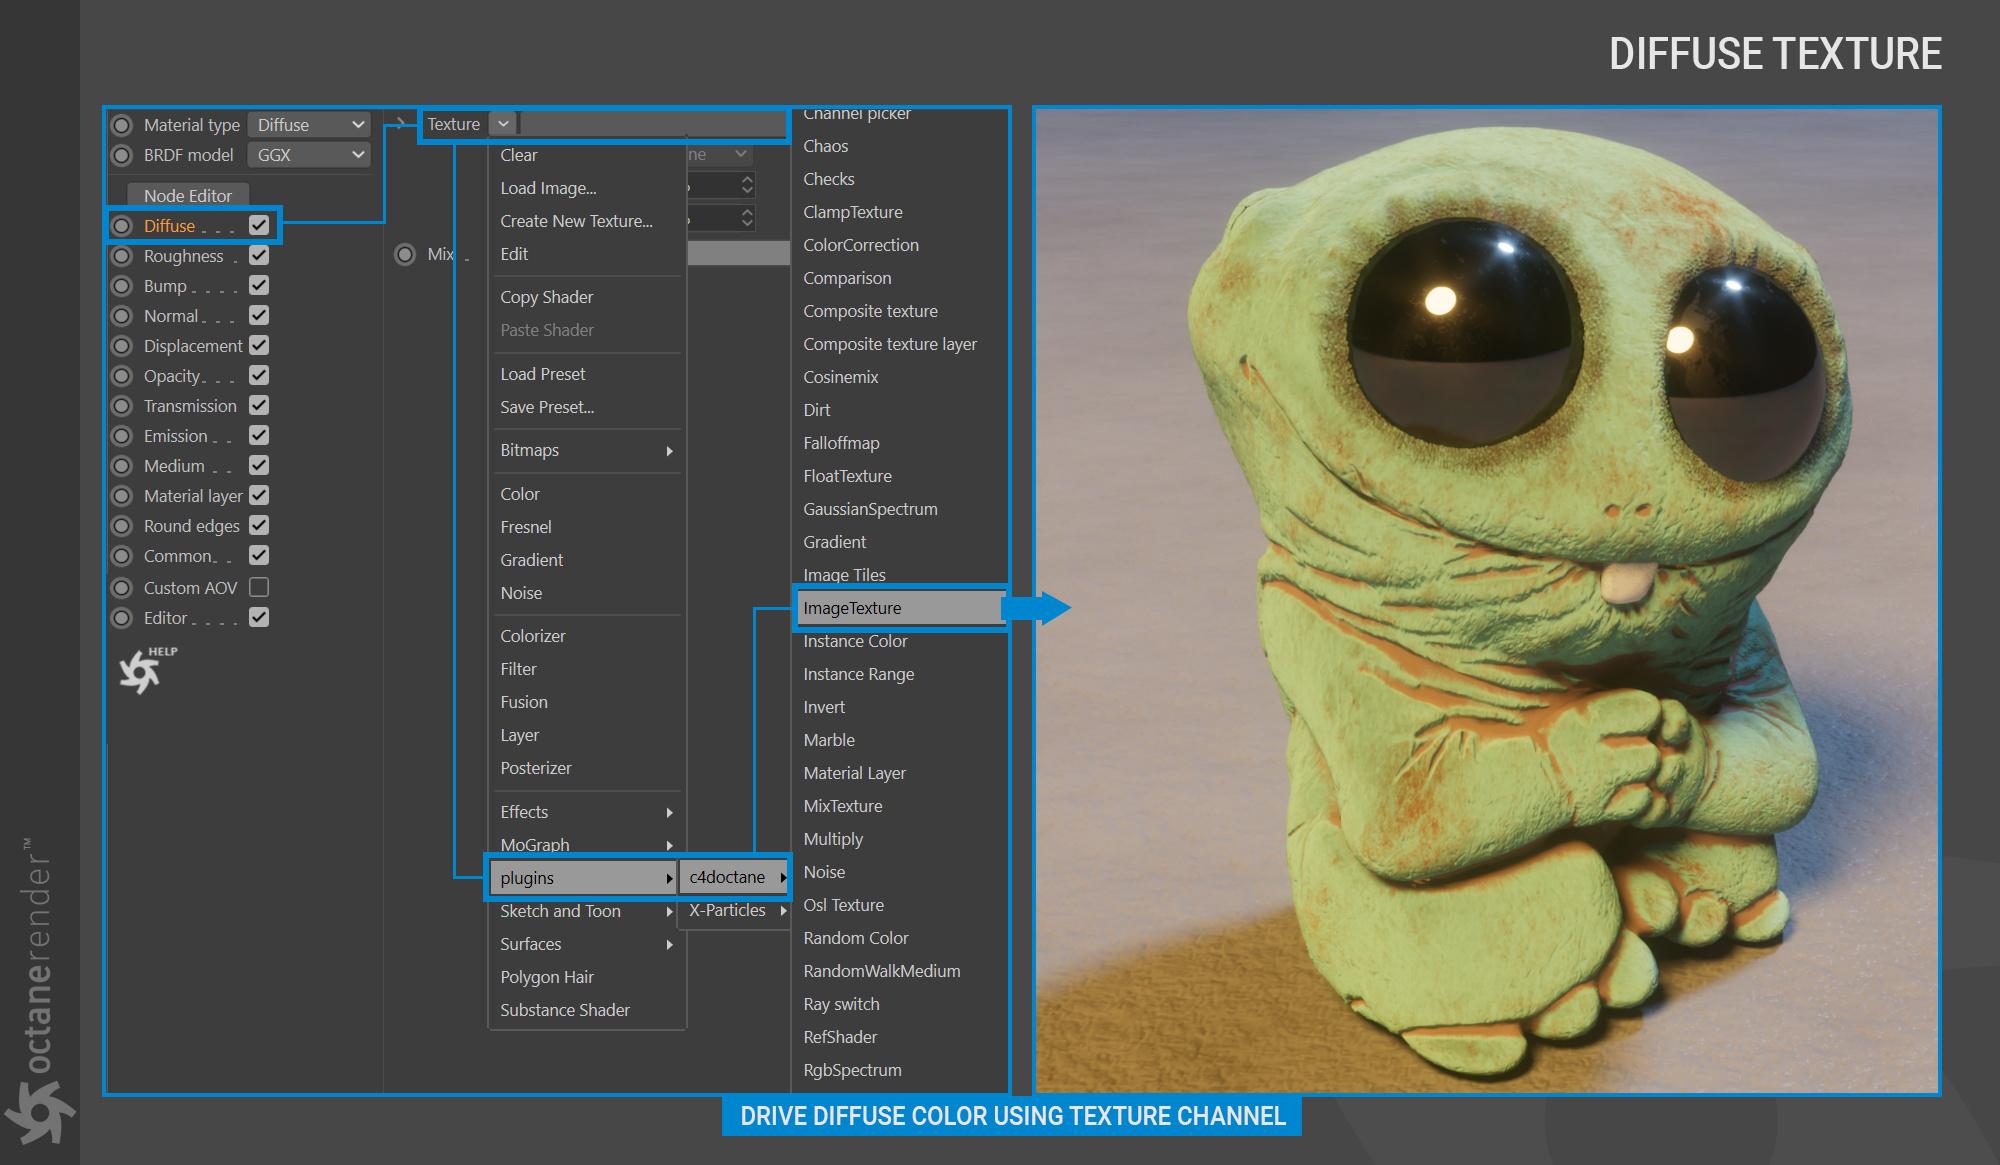Click the Mix value slider bar

point(739,254)
